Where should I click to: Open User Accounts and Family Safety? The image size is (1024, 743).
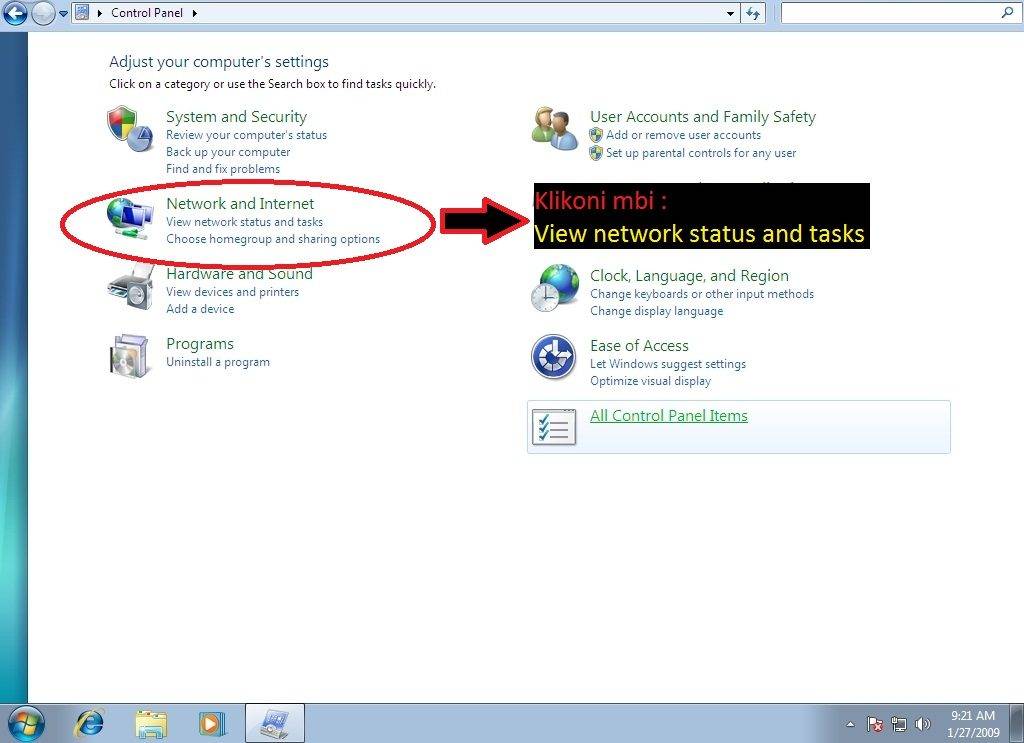pyautogui.click(x=703, y=116)
